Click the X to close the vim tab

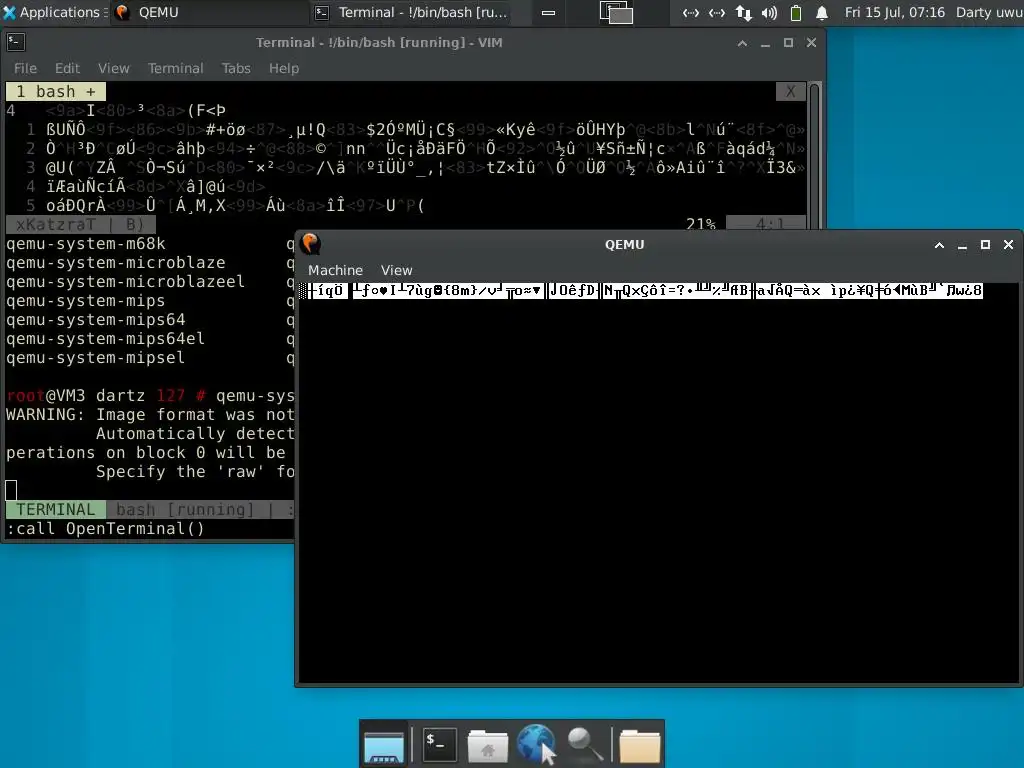point(790,91)
